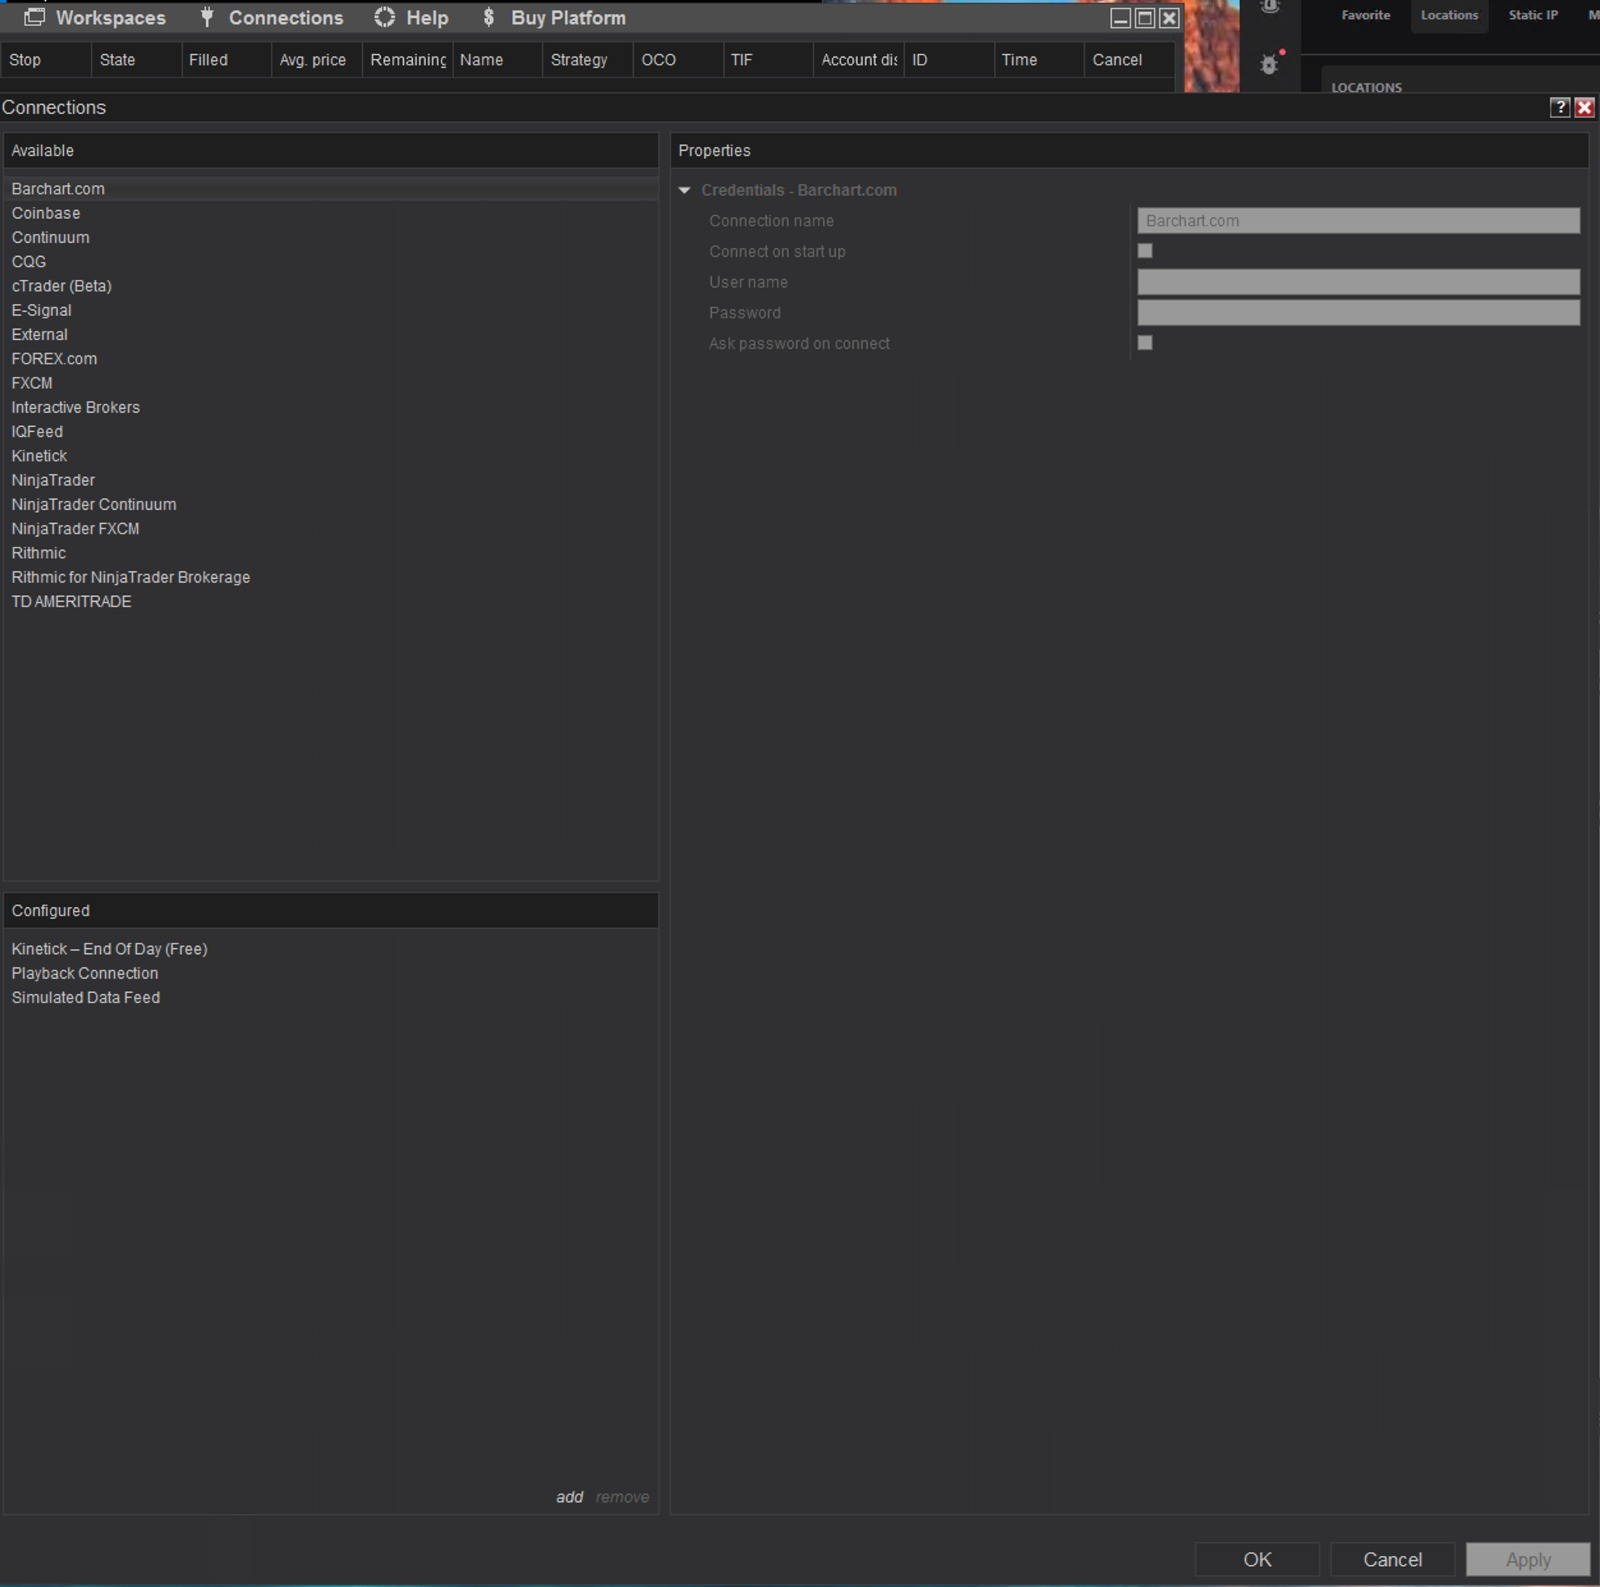
Task: Select External in Available list
Action: point(331,334)
